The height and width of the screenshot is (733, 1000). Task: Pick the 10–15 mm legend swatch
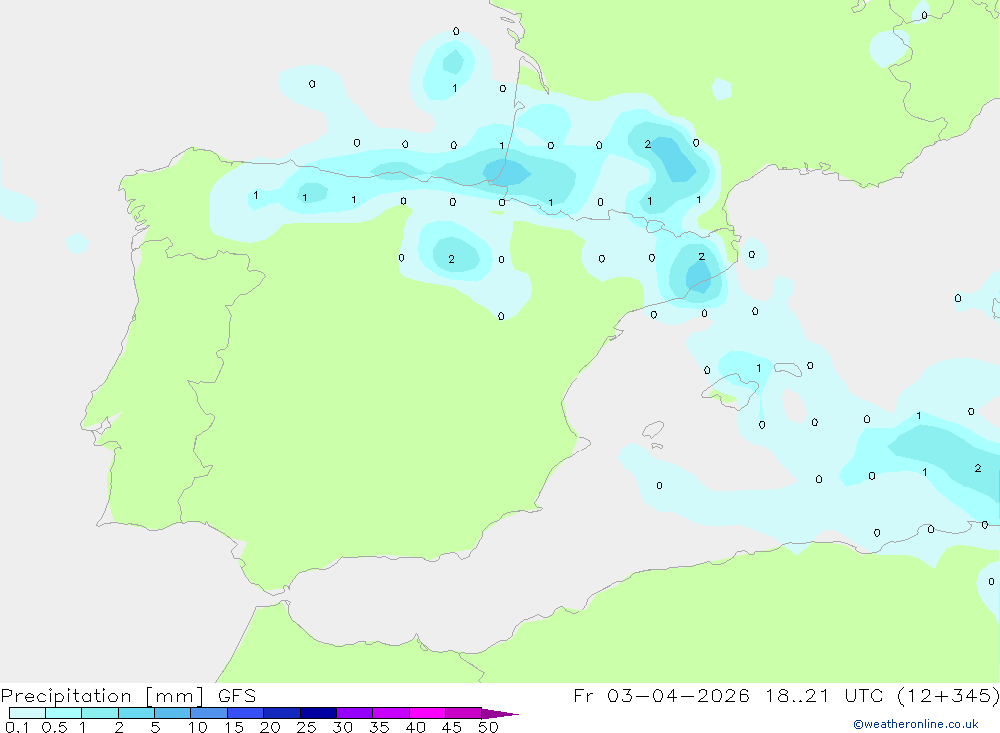[209, 713]
